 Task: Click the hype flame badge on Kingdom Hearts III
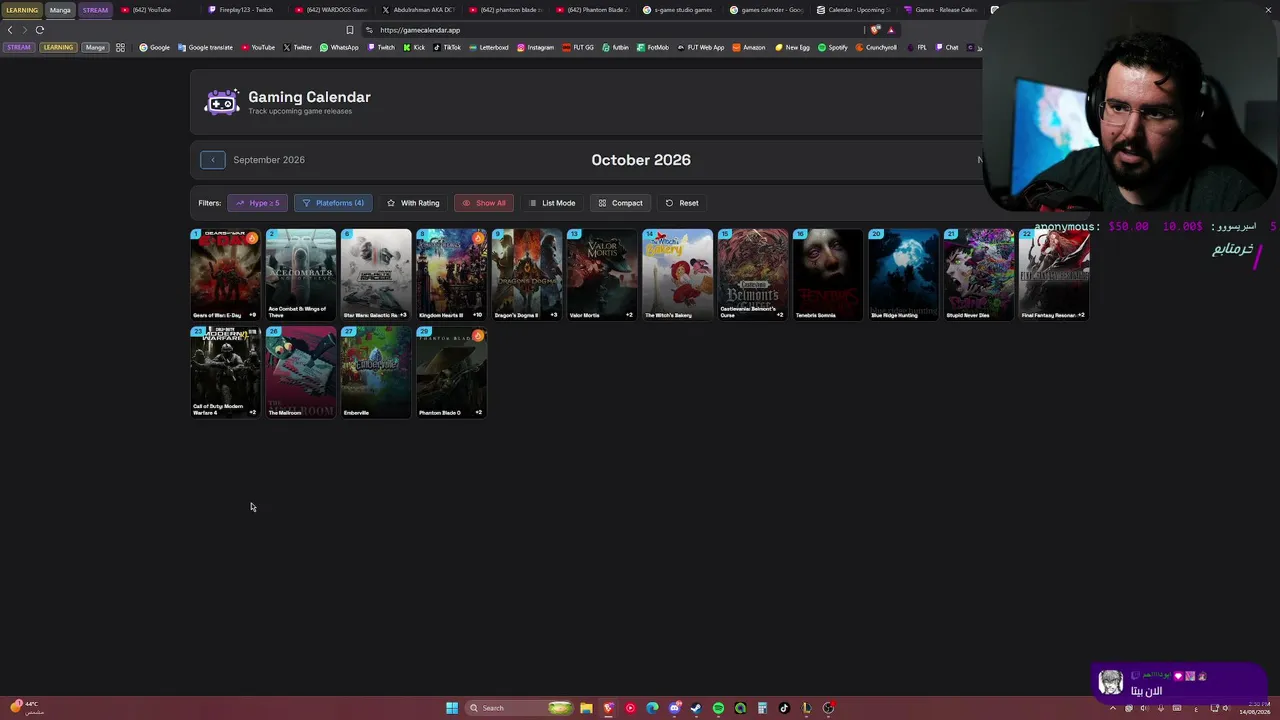tap(478, 238)
